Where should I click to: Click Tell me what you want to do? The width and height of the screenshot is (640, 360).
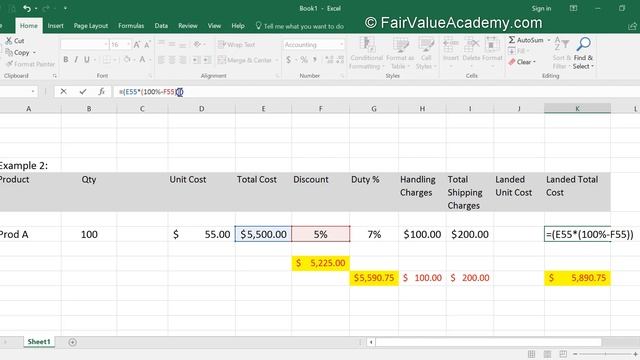[x=300, y=26]
